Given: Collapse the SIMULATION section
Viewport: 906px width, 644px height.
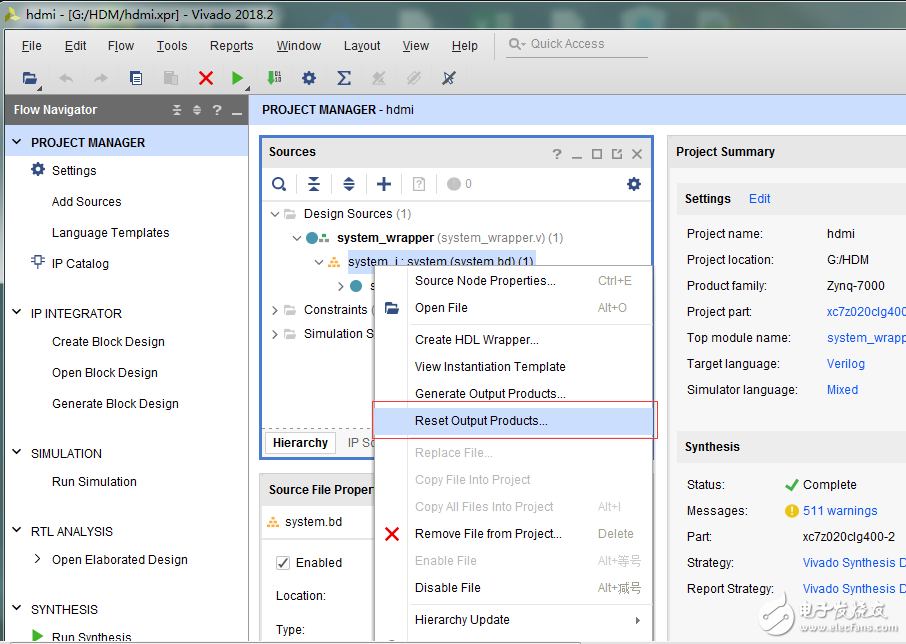Looking at the screenshot, I should [17, 452].
